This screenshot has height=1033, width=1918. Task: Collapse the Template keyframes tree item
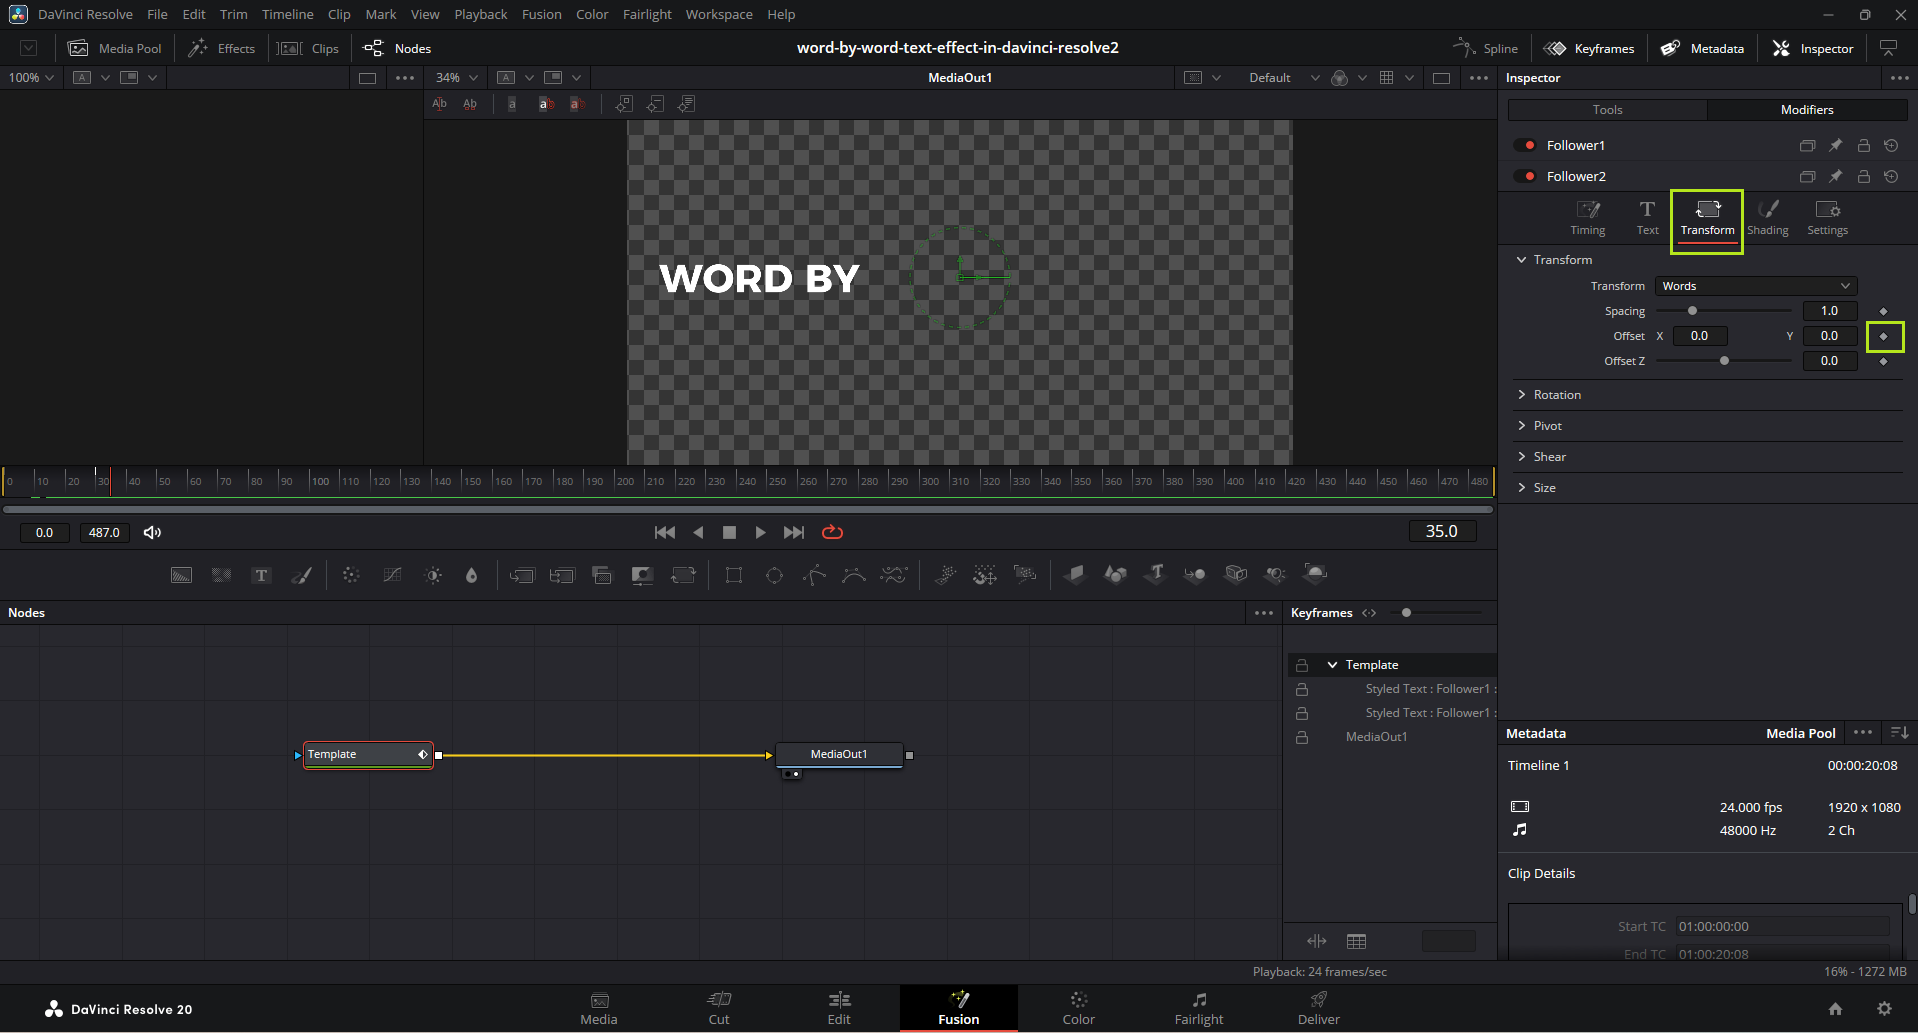(x=1332, y=665)
